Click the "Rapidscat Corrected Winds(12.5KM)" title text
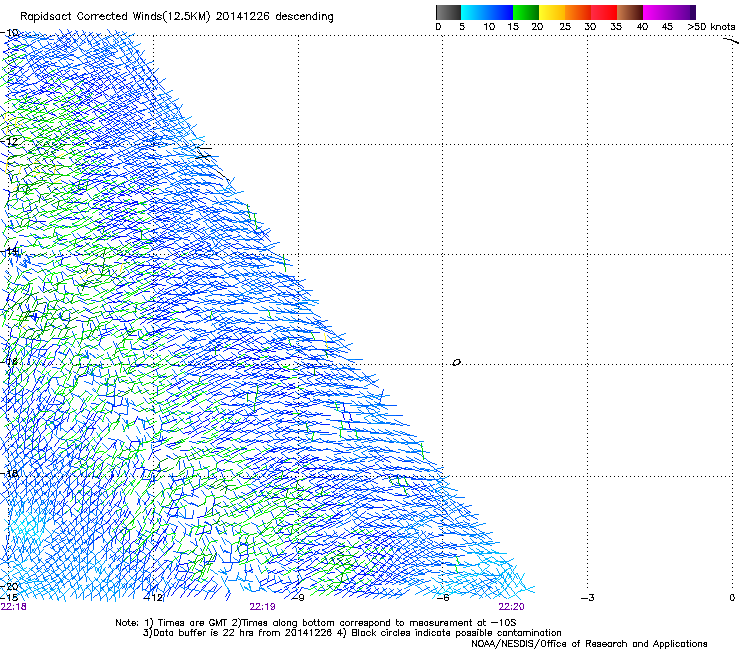Viewport: 740px width, 650px height. pyautogui.click(x=115, y=17)
